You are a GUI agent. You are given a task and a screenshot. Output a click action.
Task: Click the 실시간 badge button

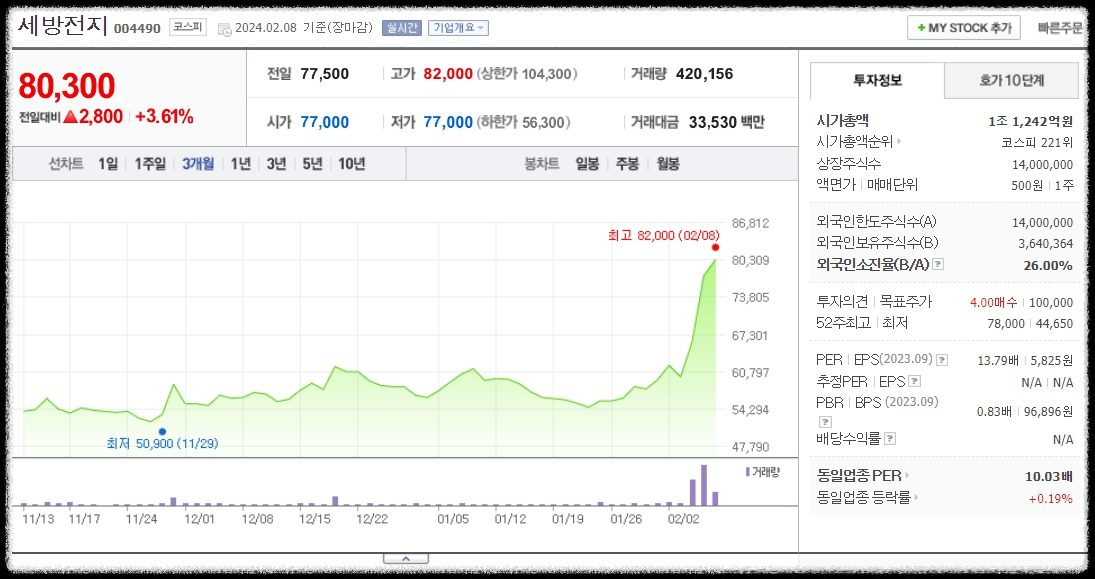point(402,28)
